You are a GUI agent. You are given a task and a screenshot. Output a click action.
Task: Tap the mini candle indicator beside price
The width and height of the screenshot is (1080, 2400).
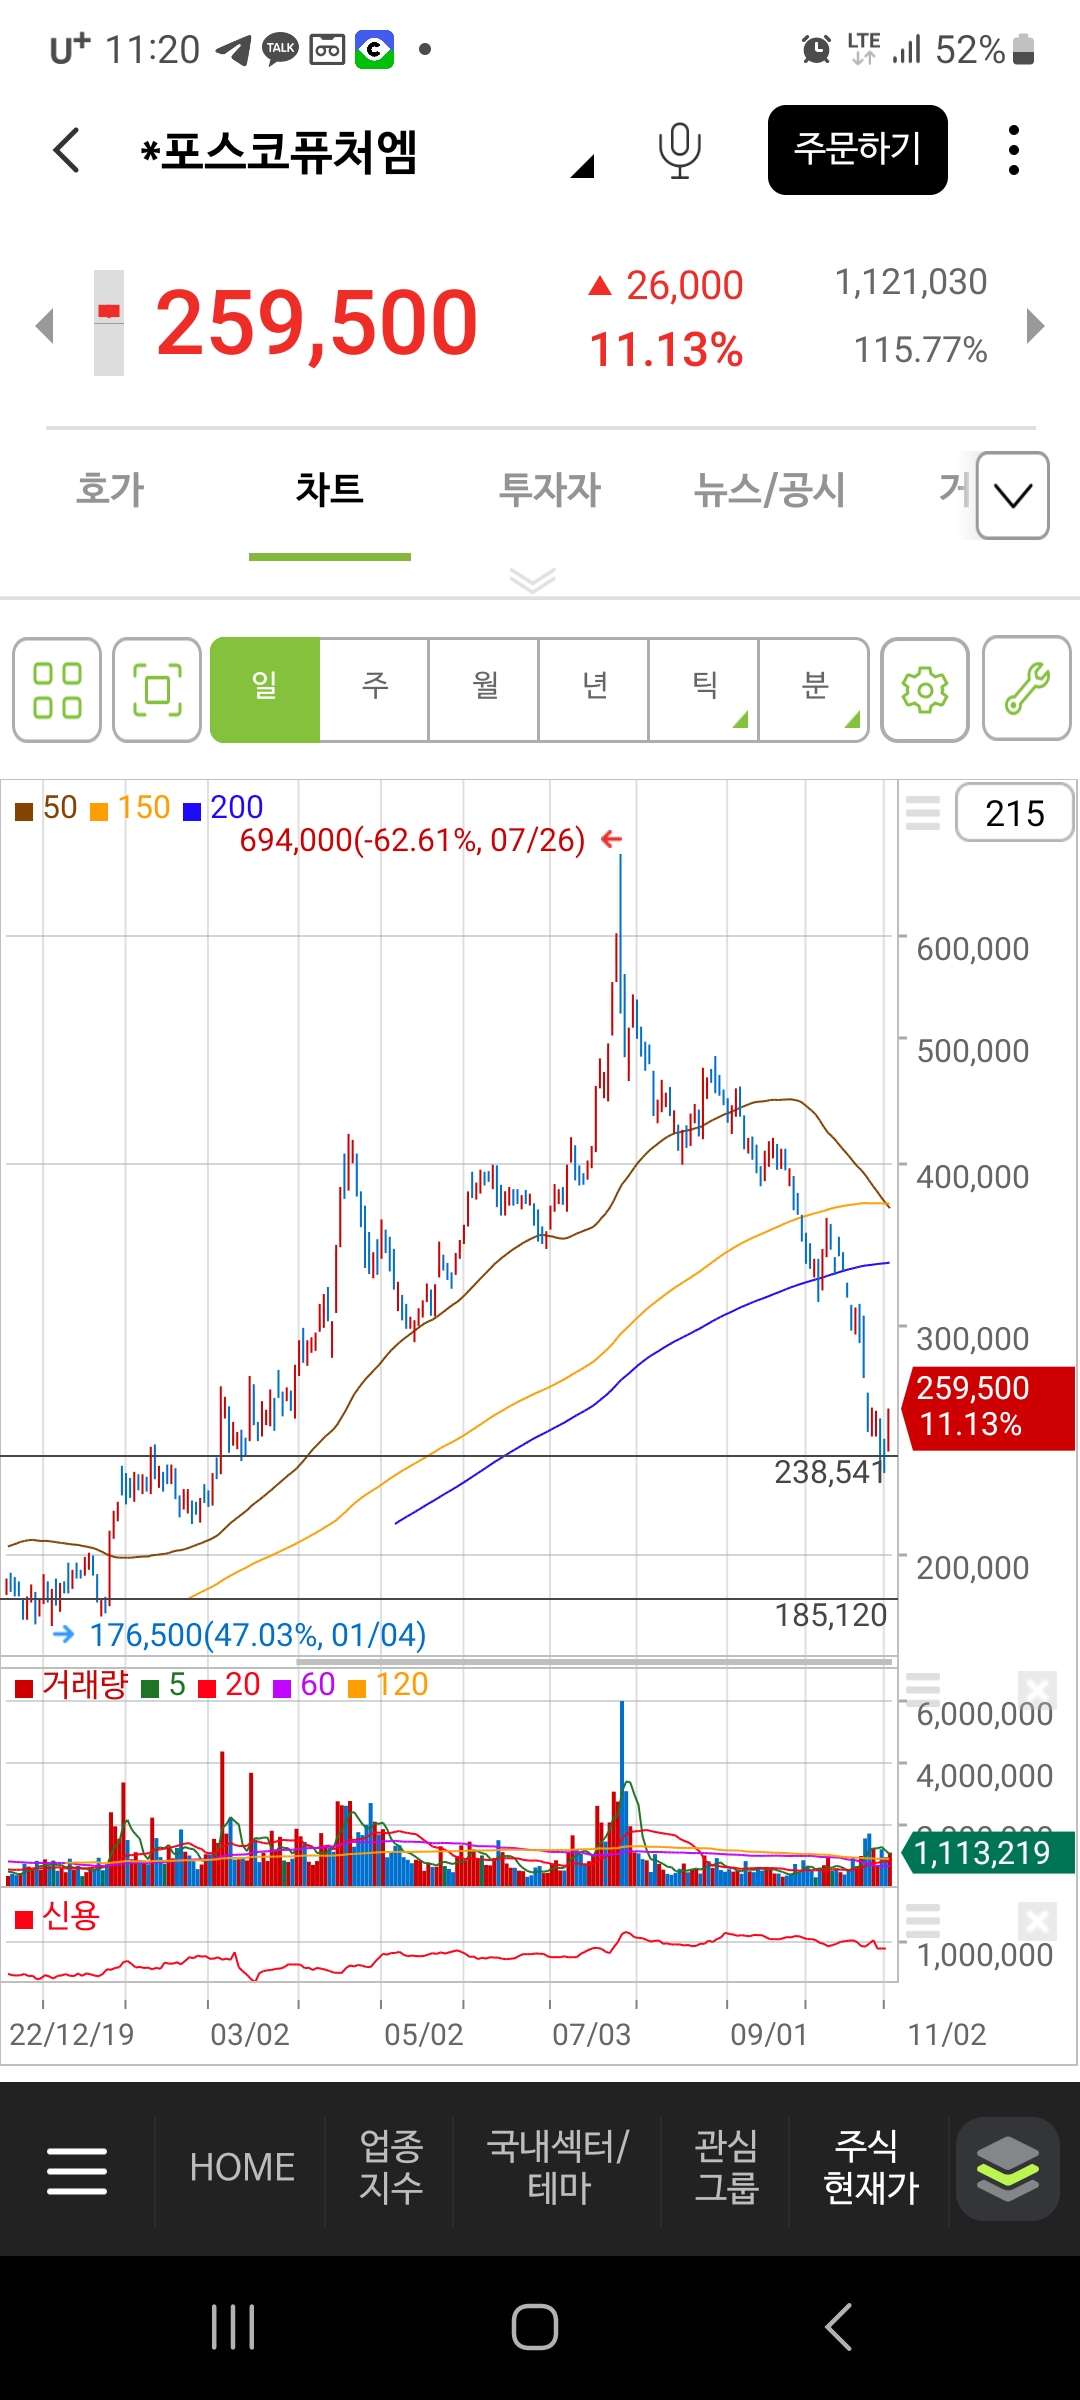coord(109,323)
